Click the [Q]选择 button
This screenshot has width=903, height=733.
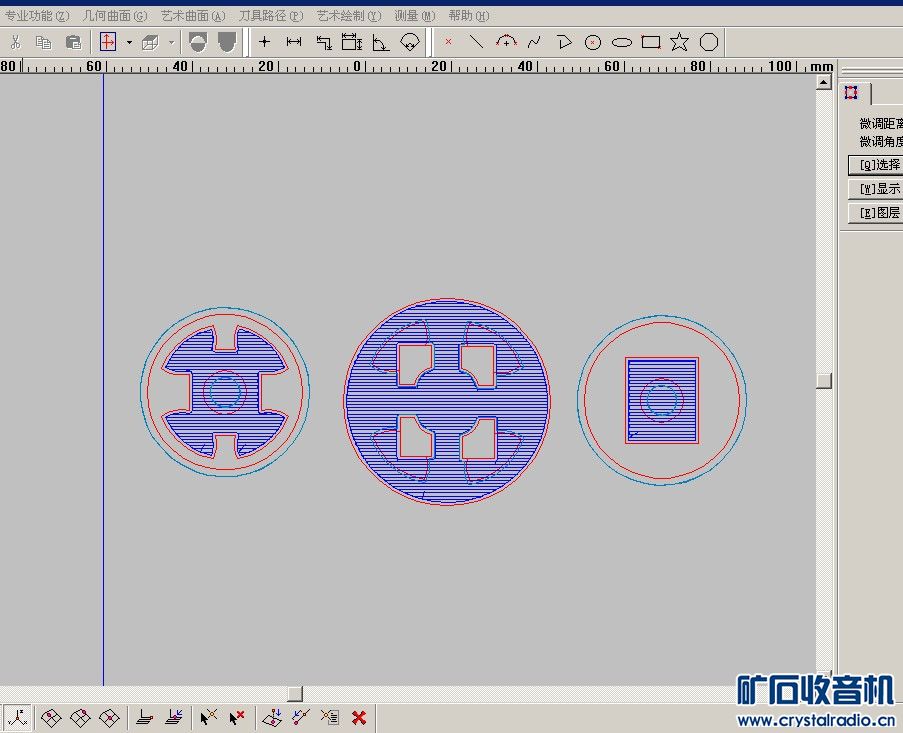point(876,165)
